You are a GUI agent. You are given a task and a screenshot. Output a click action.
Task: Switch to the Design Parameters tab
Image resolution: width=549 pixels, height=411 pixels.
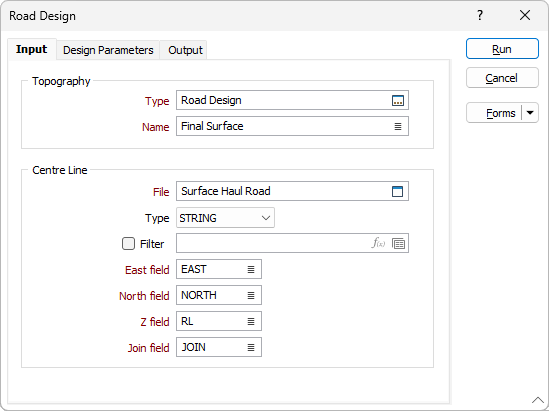tap(108, 50)
